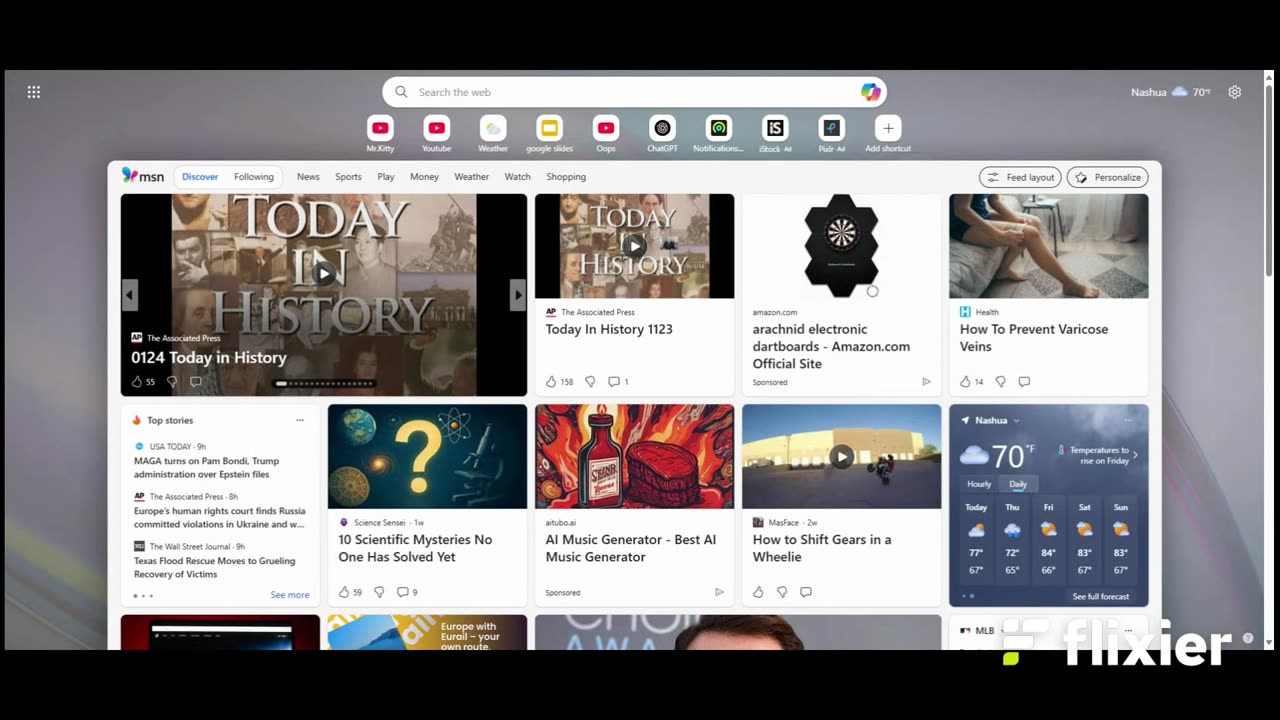The width and height of the screenshot is (1280, 720).
Task: Click the ad choices icon on Amazon dartboards card
Action: pyautogui.click(x=926, y=382)
